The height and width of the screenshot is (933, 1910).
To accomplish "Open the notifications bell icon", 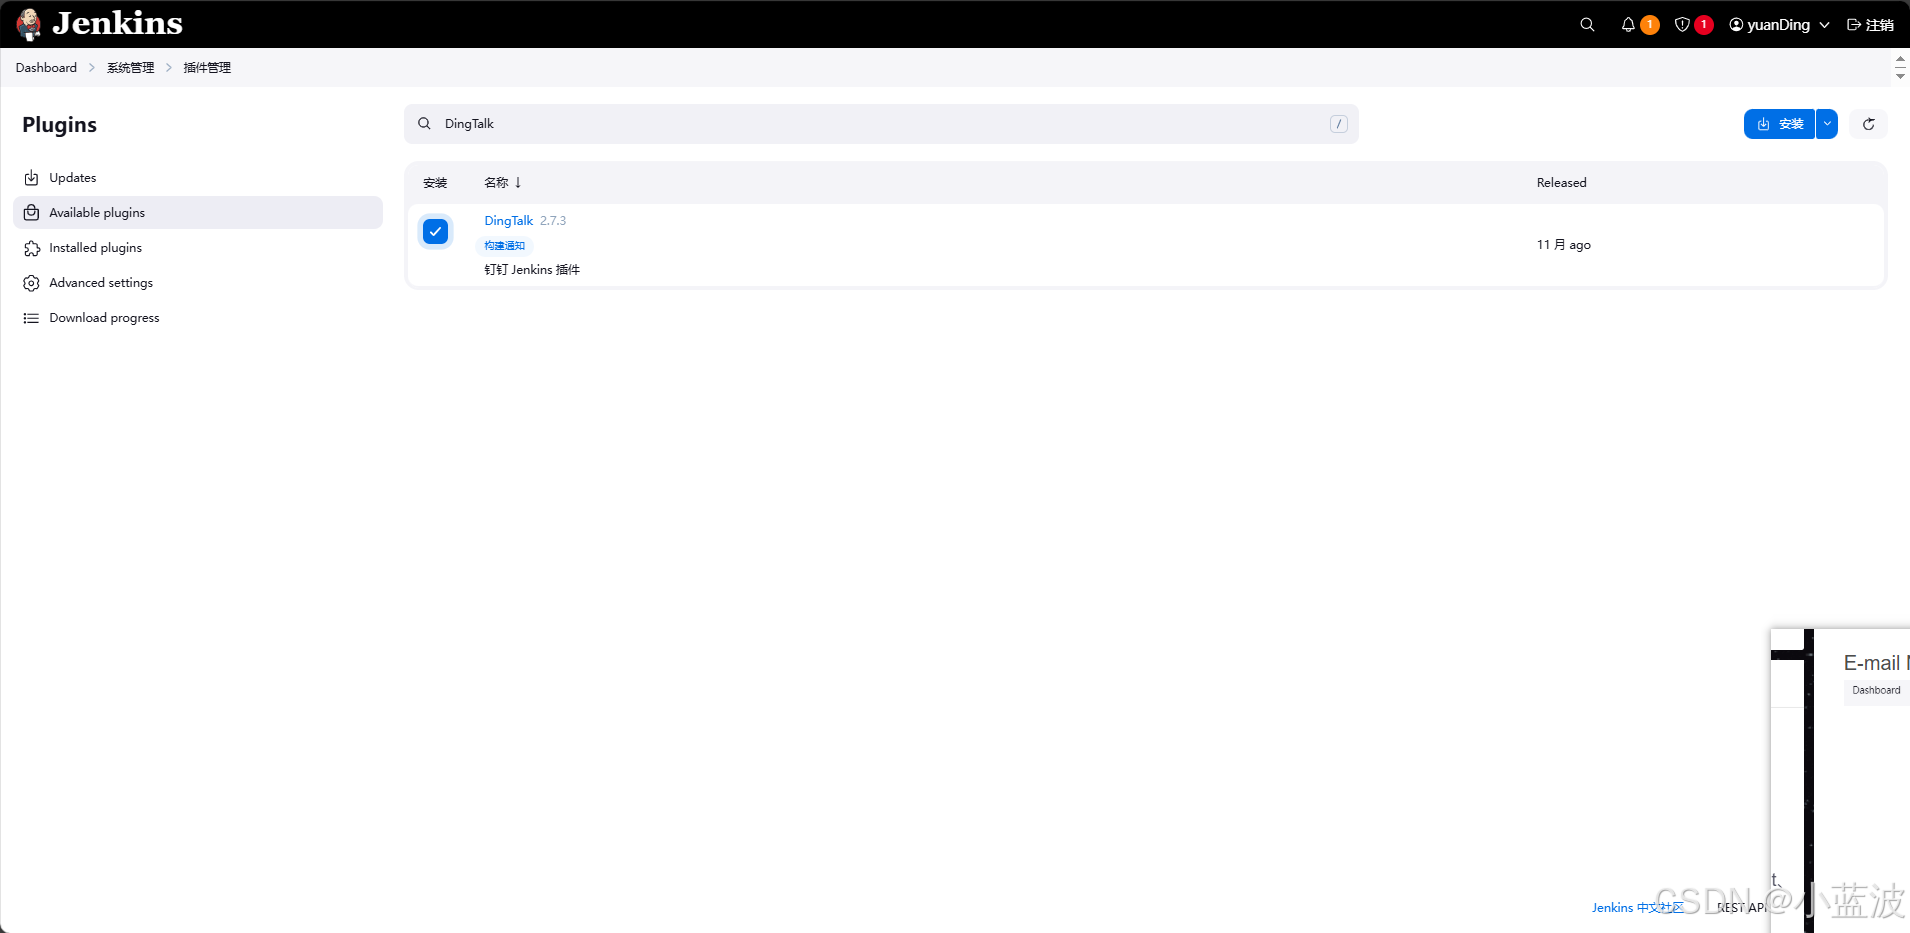I will pos(1628,24).
